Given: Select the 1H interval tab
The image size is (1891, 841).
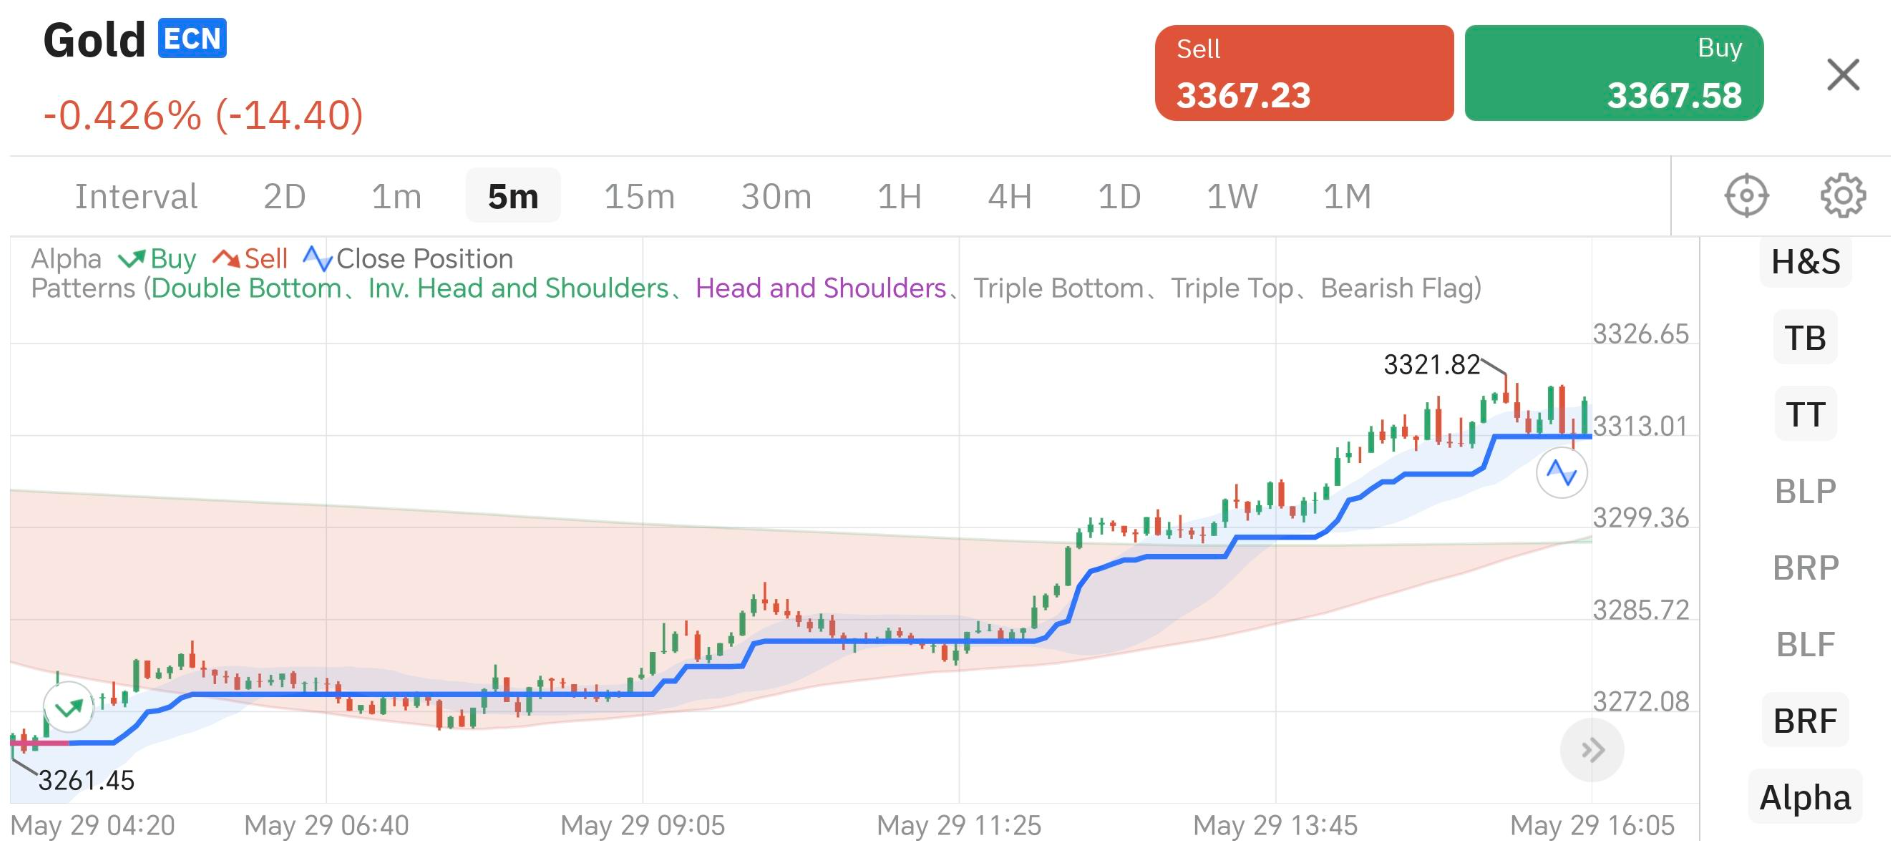Looking at the screenshot, I should [899, 197].
